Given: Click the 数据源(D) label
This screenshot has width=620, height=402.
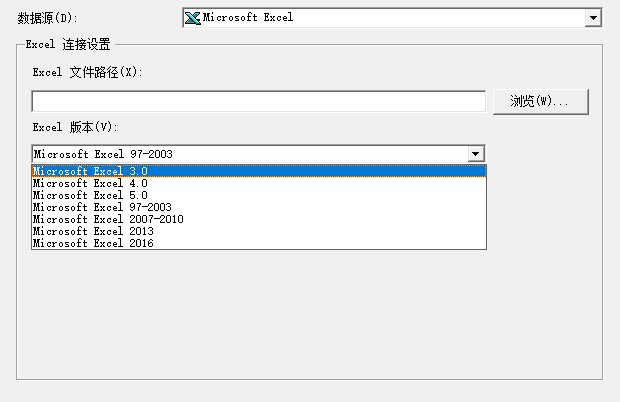Looking at the screenshot, I should (47, 18).
